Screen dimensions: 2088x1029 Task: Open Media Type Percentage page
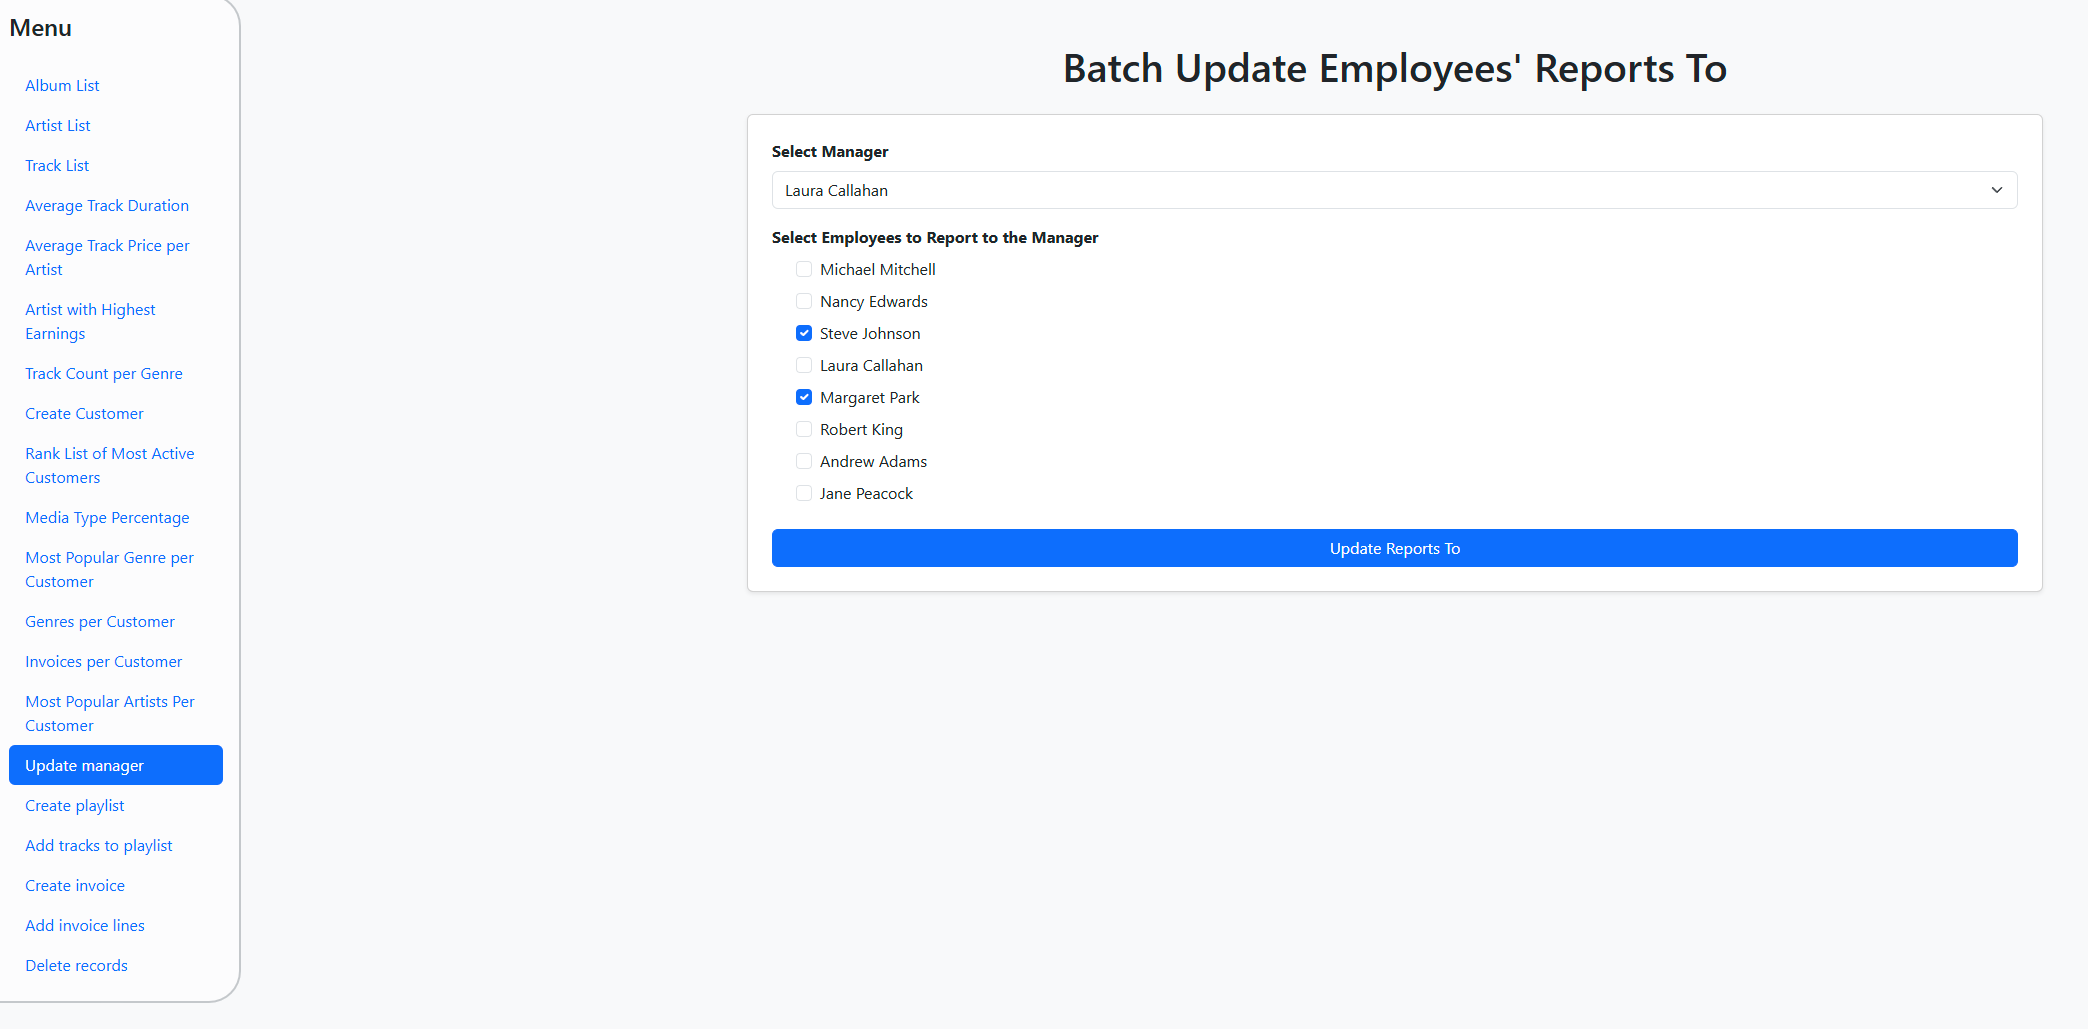pyautogui.click(x=107, y=517)
